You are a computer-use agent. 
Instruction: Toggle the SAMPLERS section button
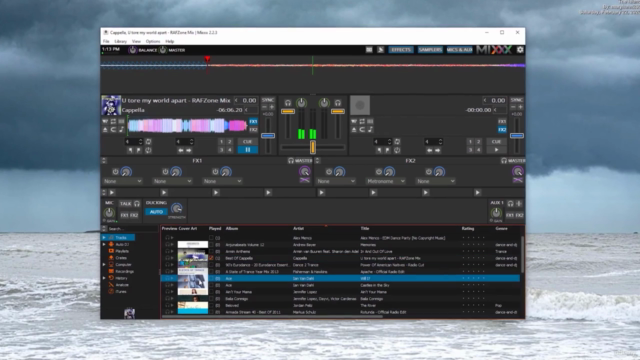430,50
